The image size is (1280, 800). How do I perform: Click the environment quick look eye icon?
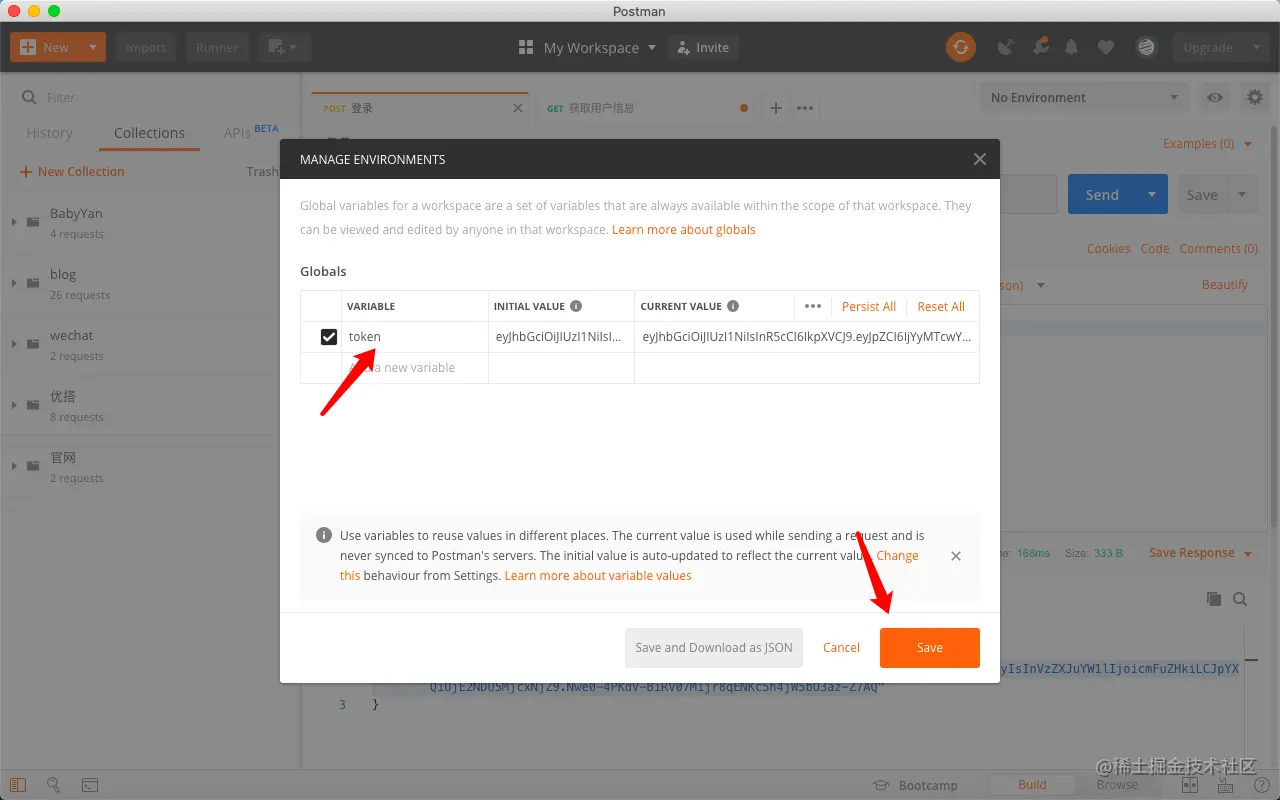coord(1214,97)
